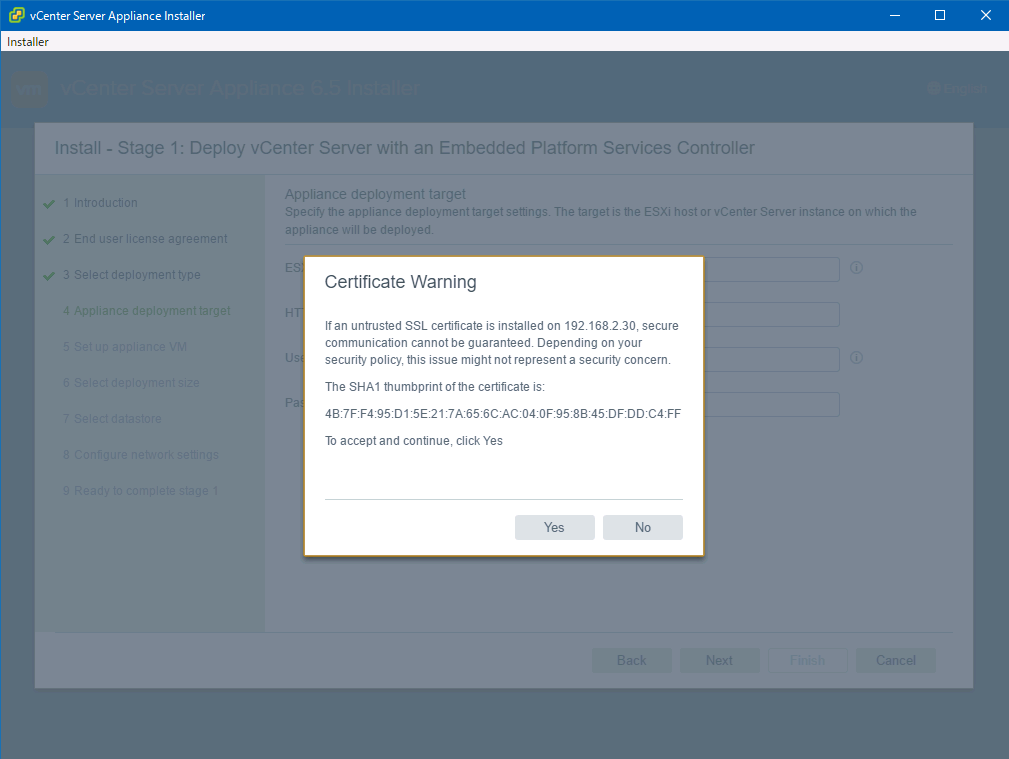Click the info icon beside User name field
The width and height of the screenshot is (1009, 759).
pos(856,358)
